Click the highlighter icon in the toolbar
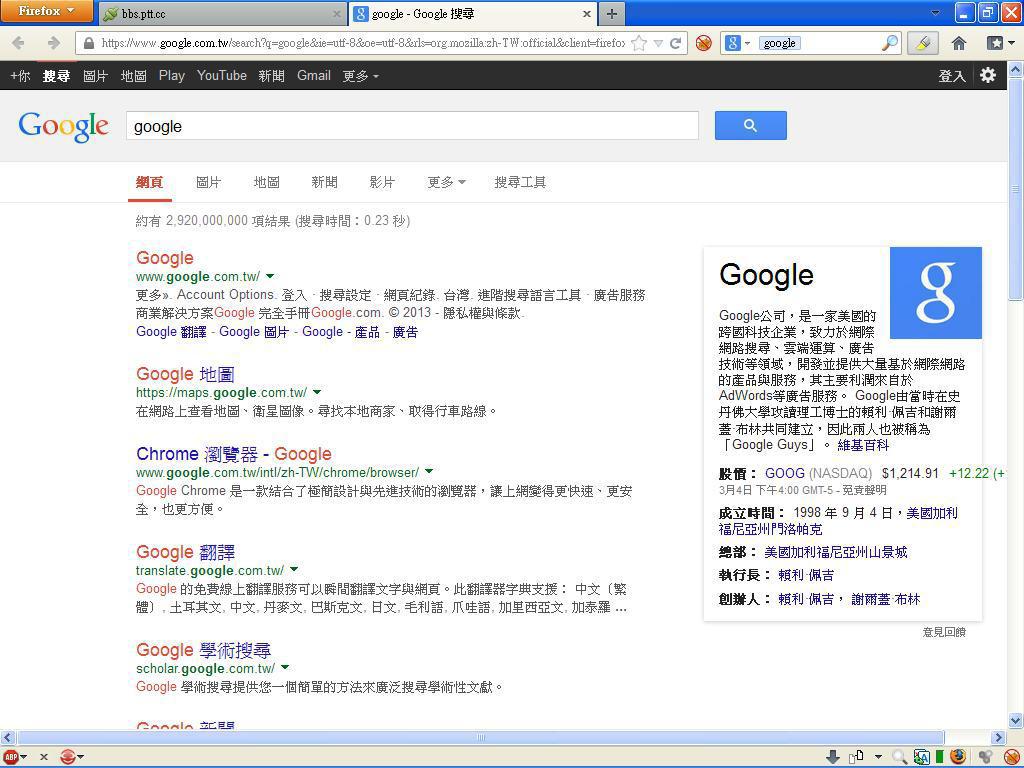This screenshot has width=1024, height=768. pos(922,43)
